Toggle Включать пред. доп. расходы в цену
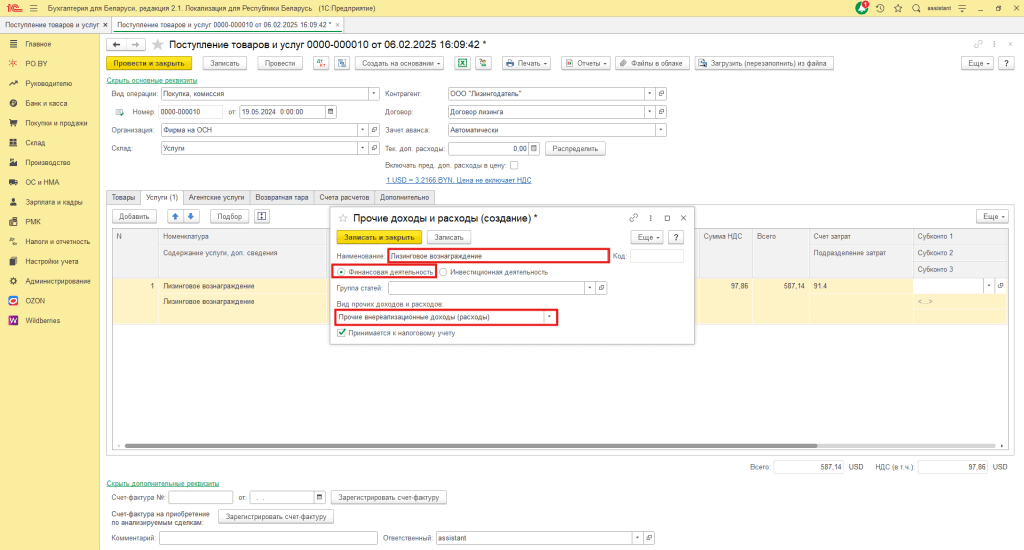Image resolution: width=1024 pixels, height=550 pixels. [x=514, y=165]
